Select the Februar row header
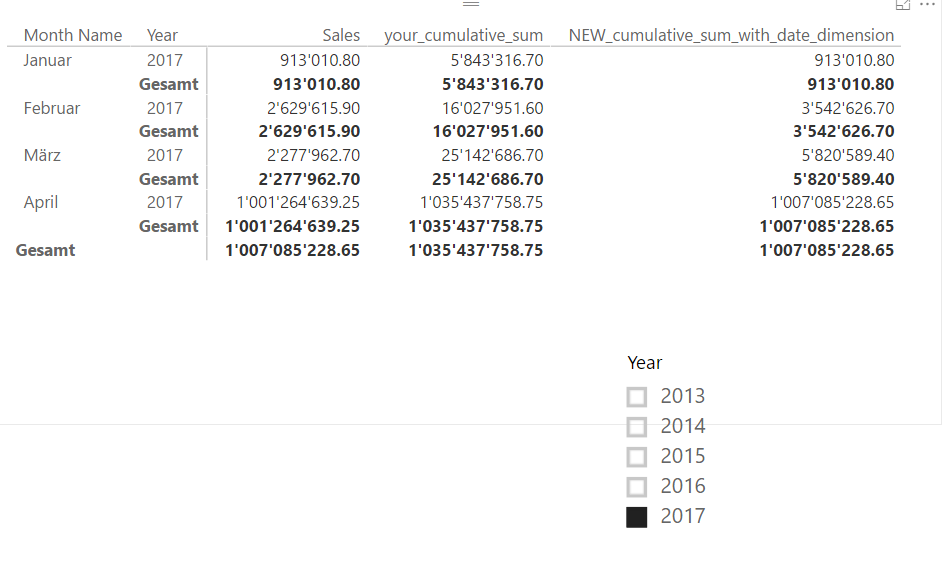 coord(52,108)
